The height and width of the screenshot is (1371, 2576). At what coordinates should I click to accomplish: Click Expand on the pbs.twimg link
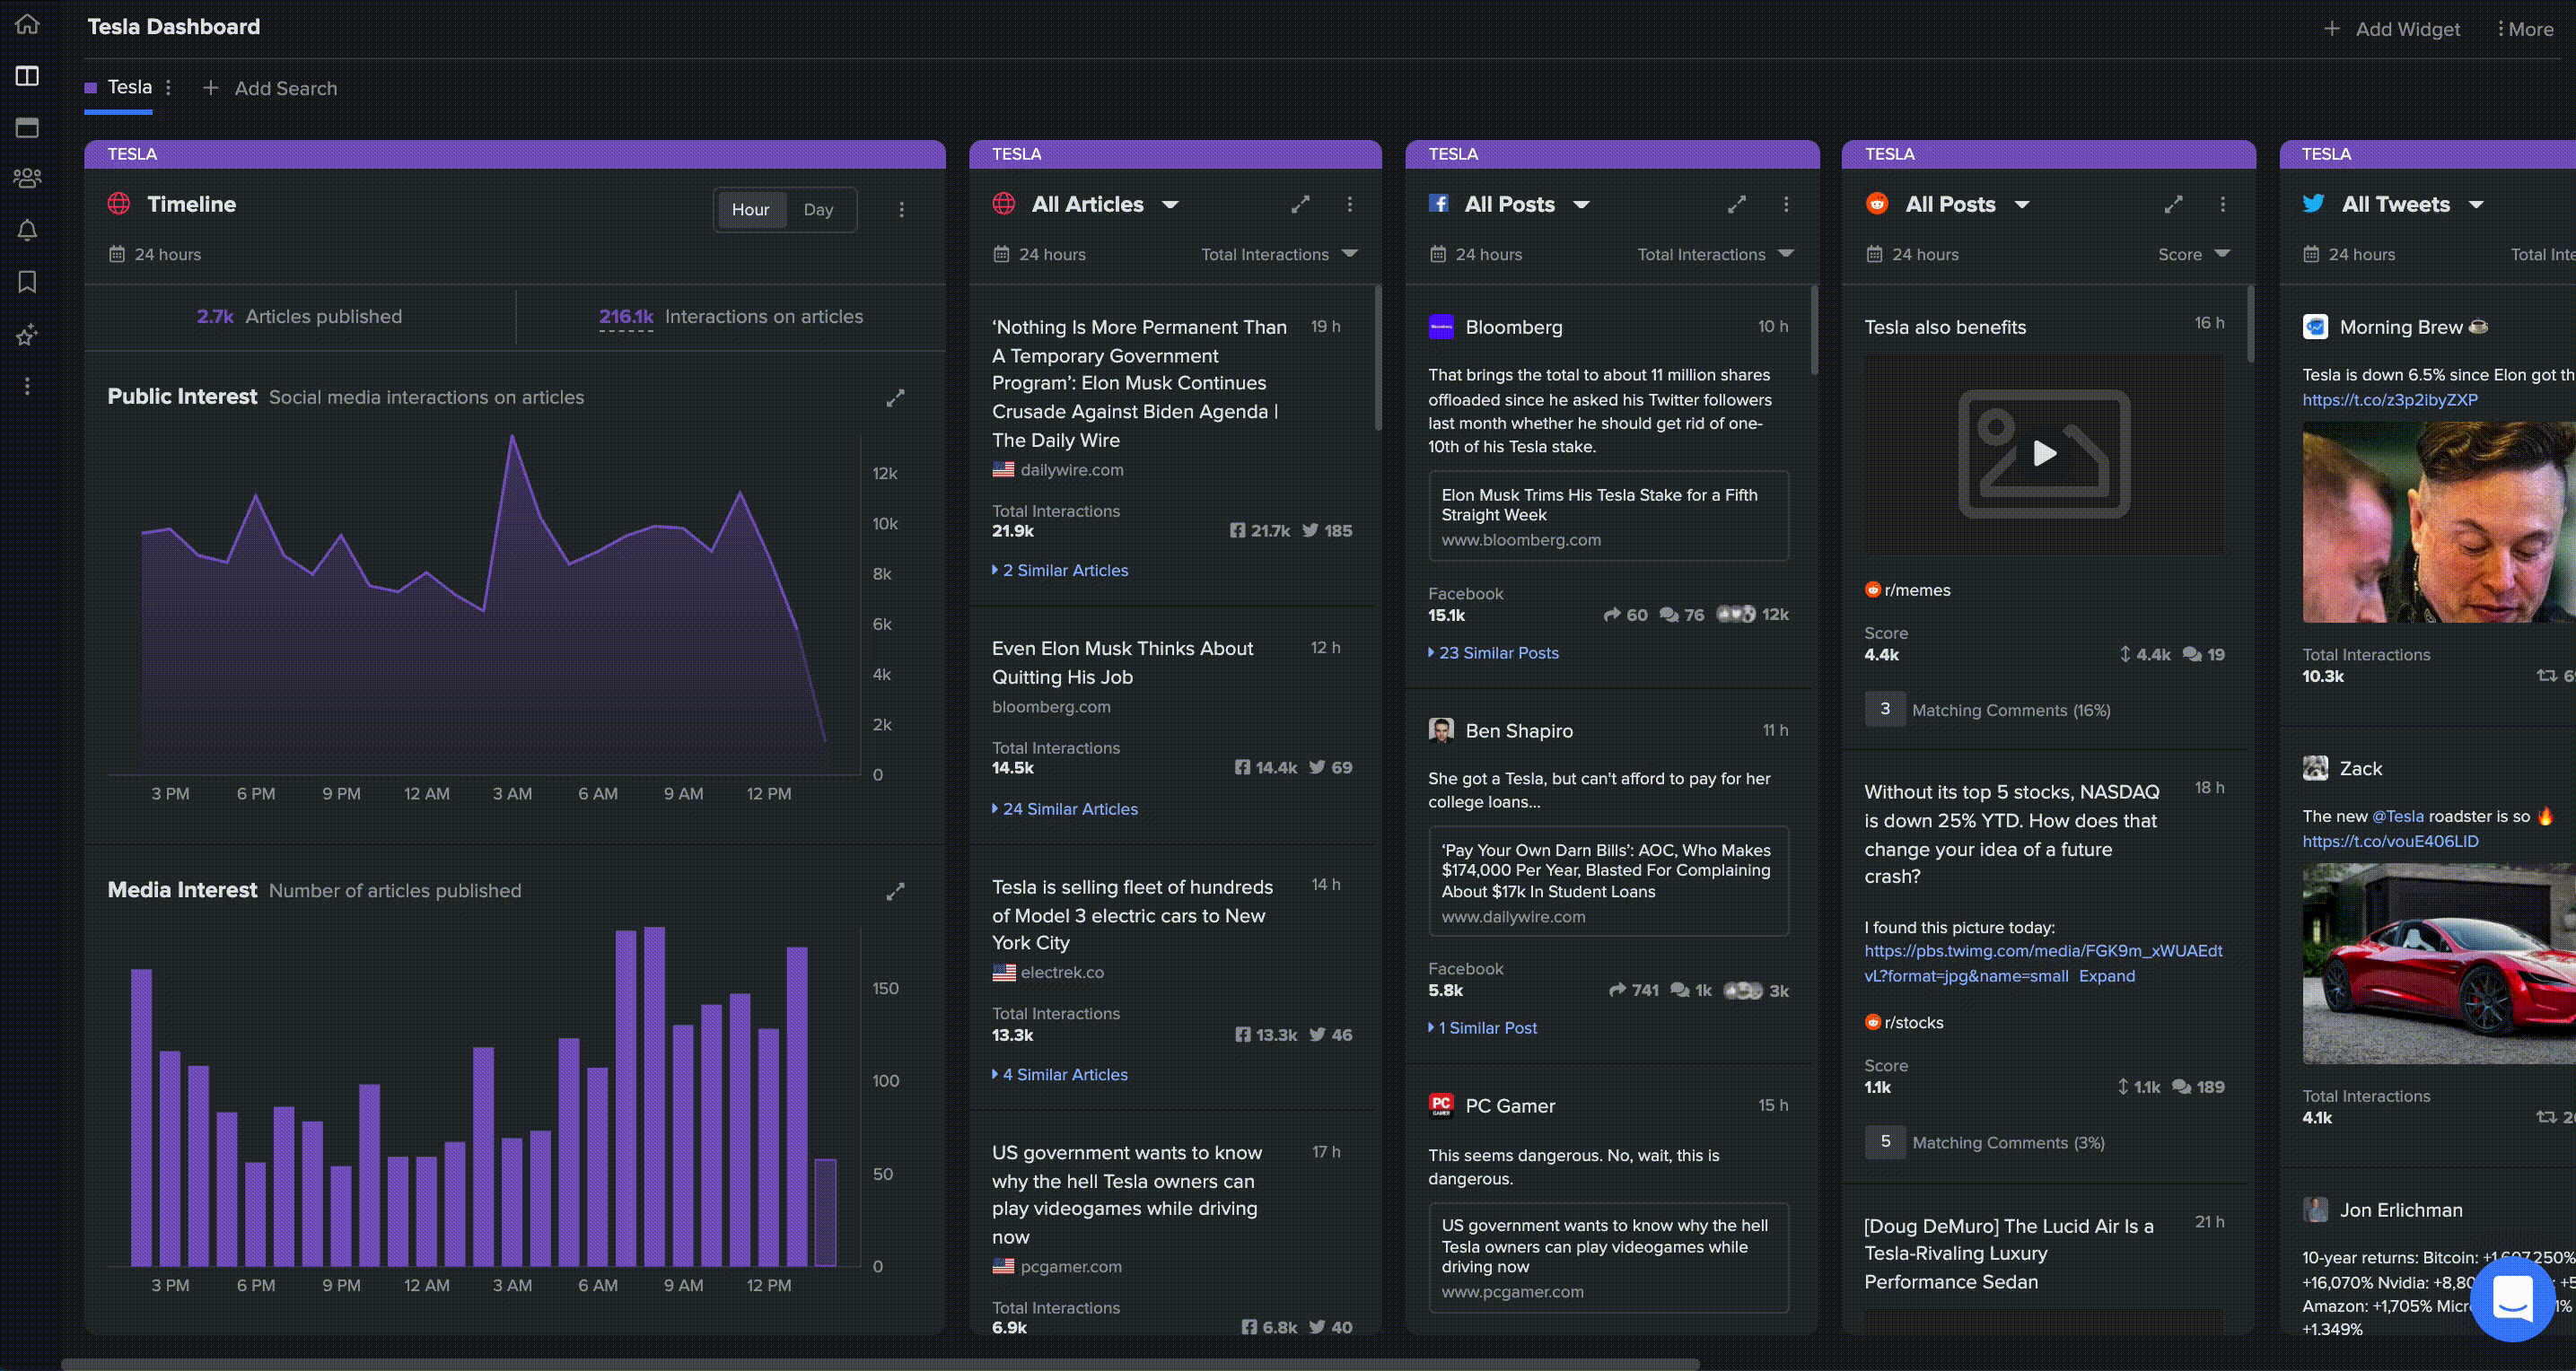(x=2107, y=976)
